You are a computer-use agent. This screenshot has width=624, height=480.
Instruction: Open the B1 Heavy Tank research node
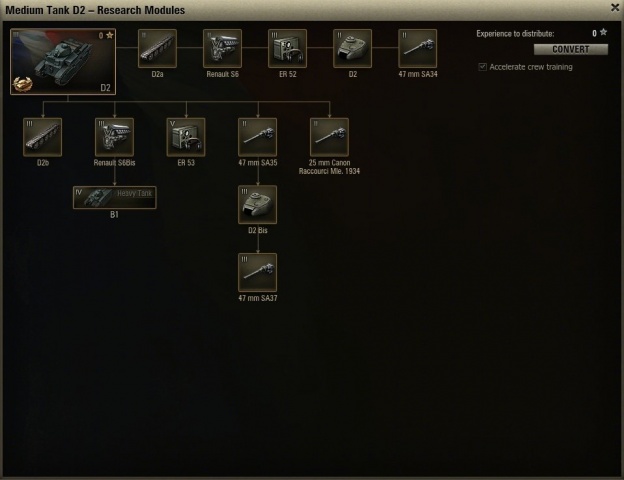pyautogui.click(x=115, y=197)
